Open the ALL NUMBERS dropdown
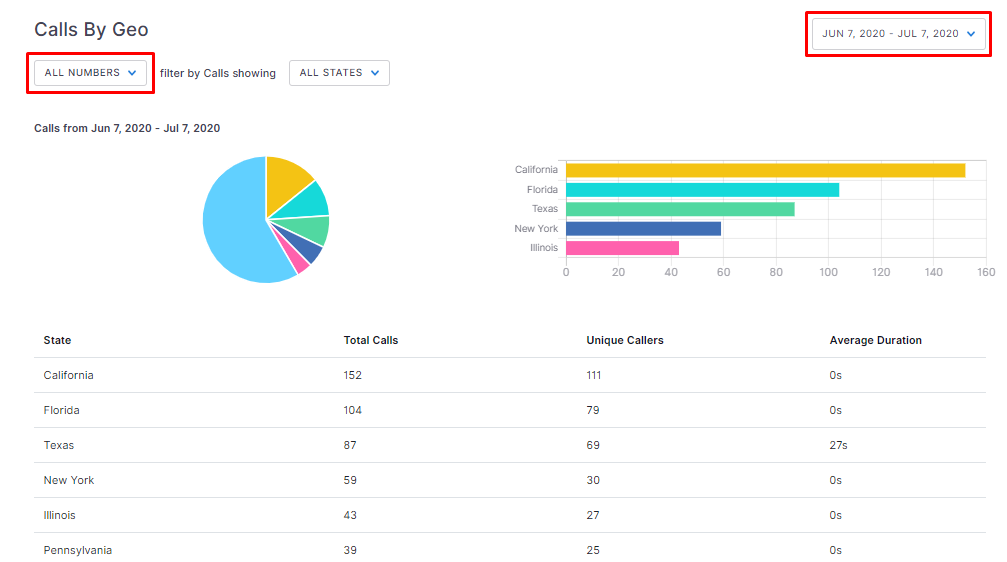Image resolution: width=1007 pixels, height=562 pixels. pyautogui.click(x=90, y=73)
